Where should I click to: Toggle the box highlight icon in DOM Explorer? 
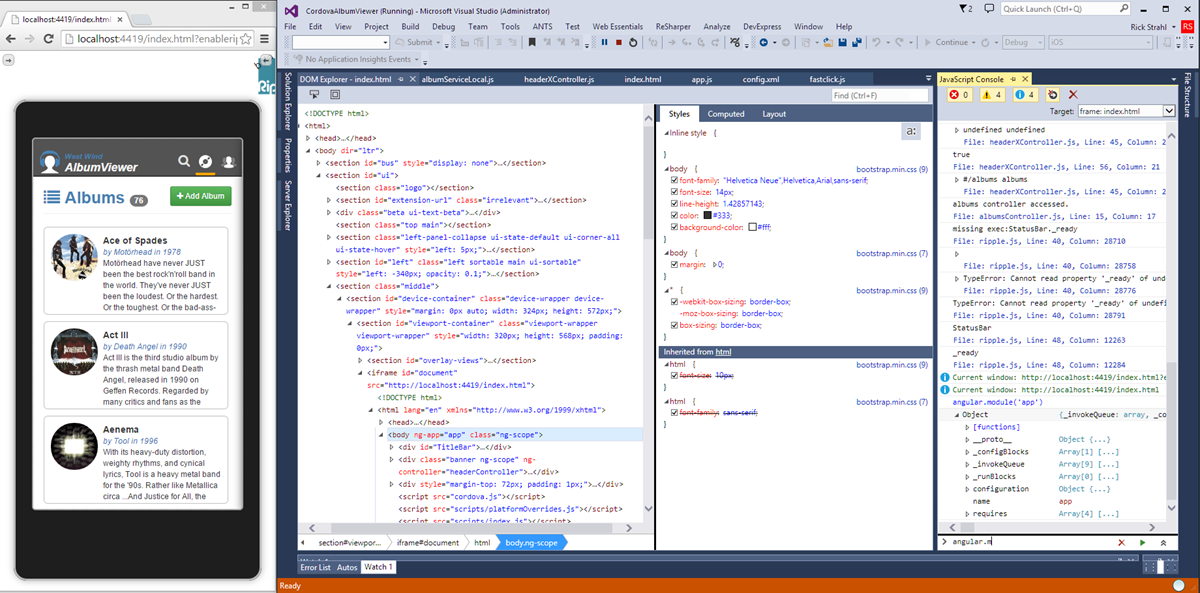[x=335, y=94]
